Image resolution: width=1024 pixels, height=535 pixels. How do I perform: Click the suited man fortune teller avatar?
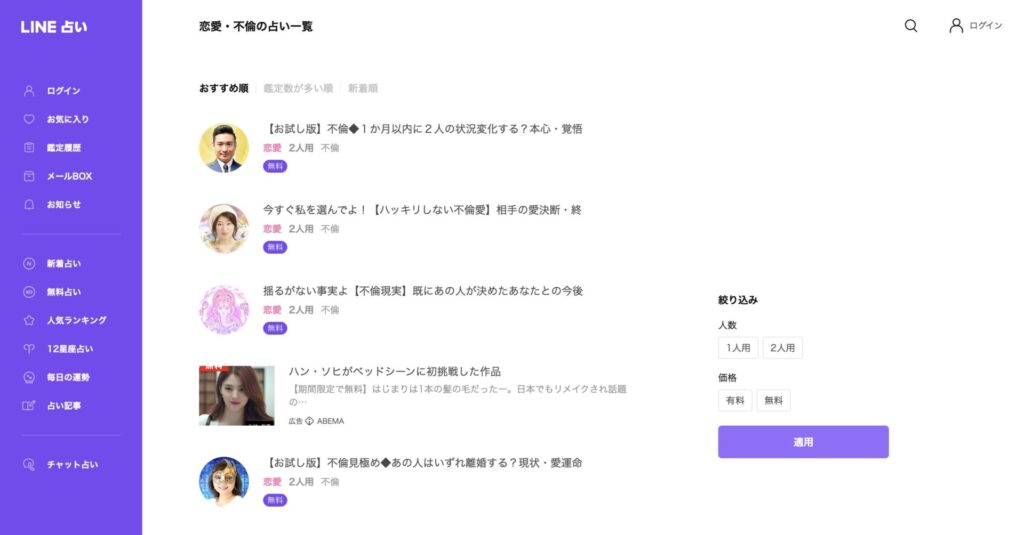pos(224,148)
